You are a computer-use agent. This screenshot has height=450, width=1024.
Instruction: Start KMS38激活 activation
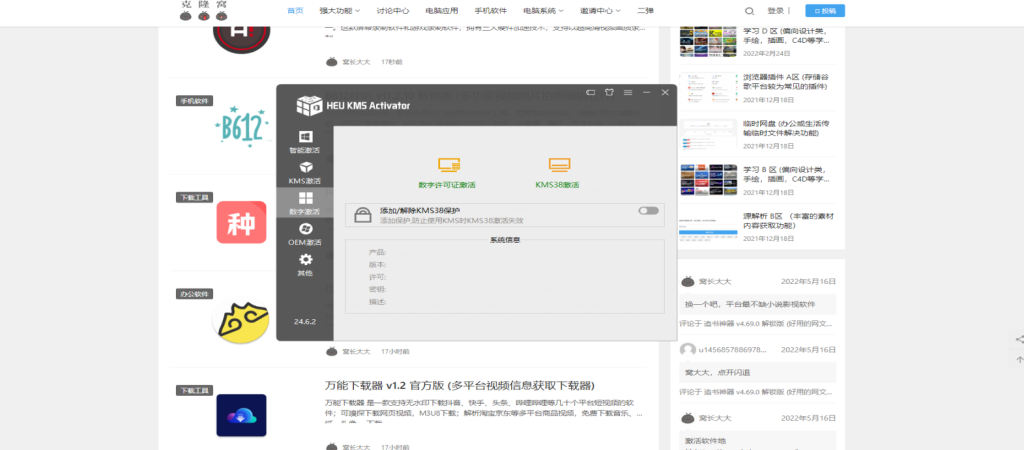pyautogui.click(x=558, y=173)
